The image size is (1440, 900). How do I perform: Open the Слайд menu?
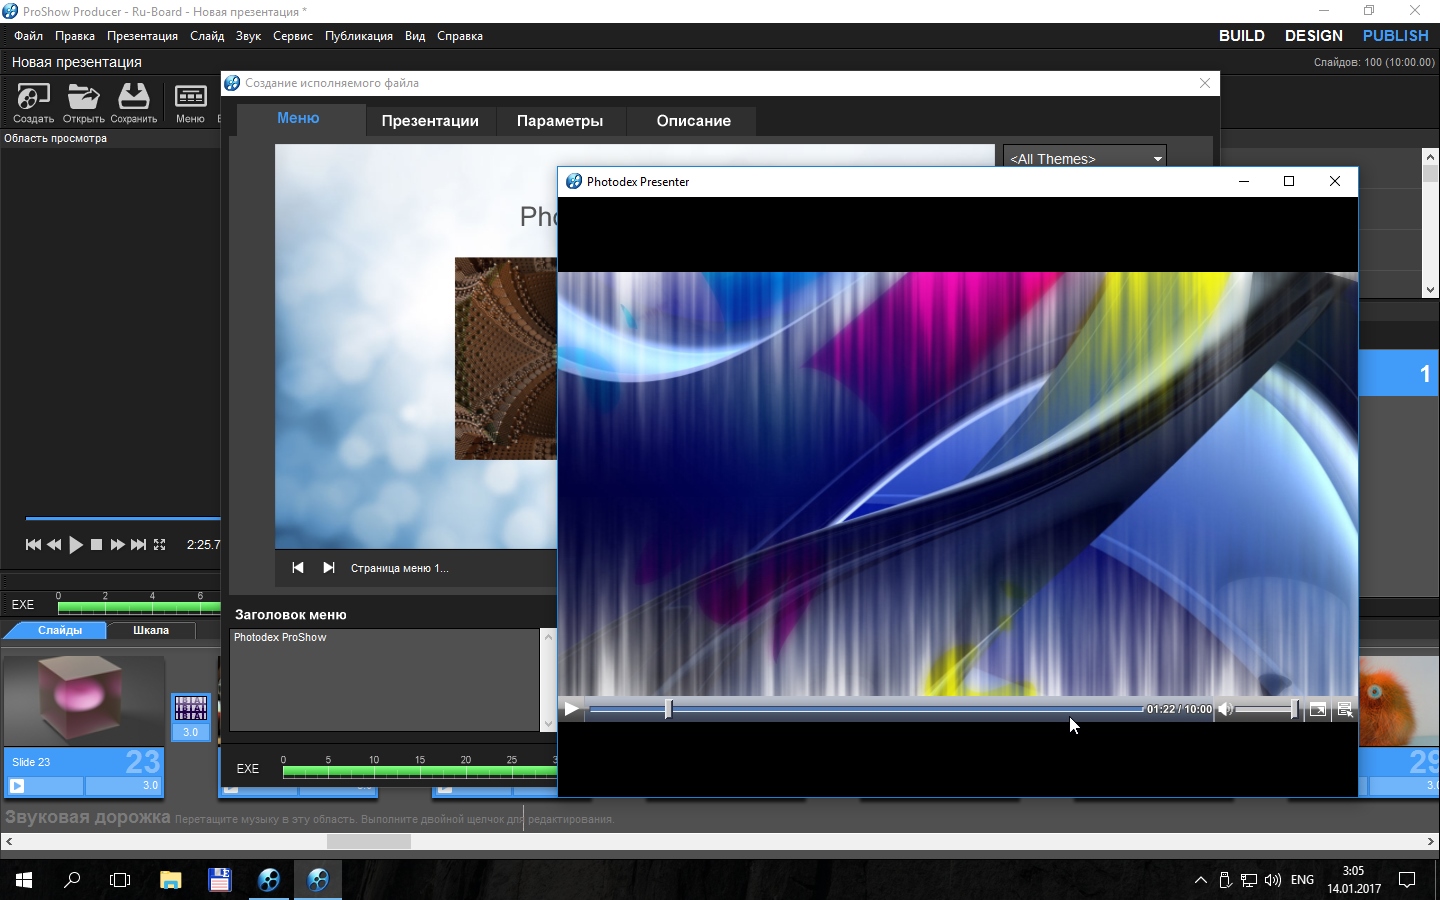click(207, 36)
